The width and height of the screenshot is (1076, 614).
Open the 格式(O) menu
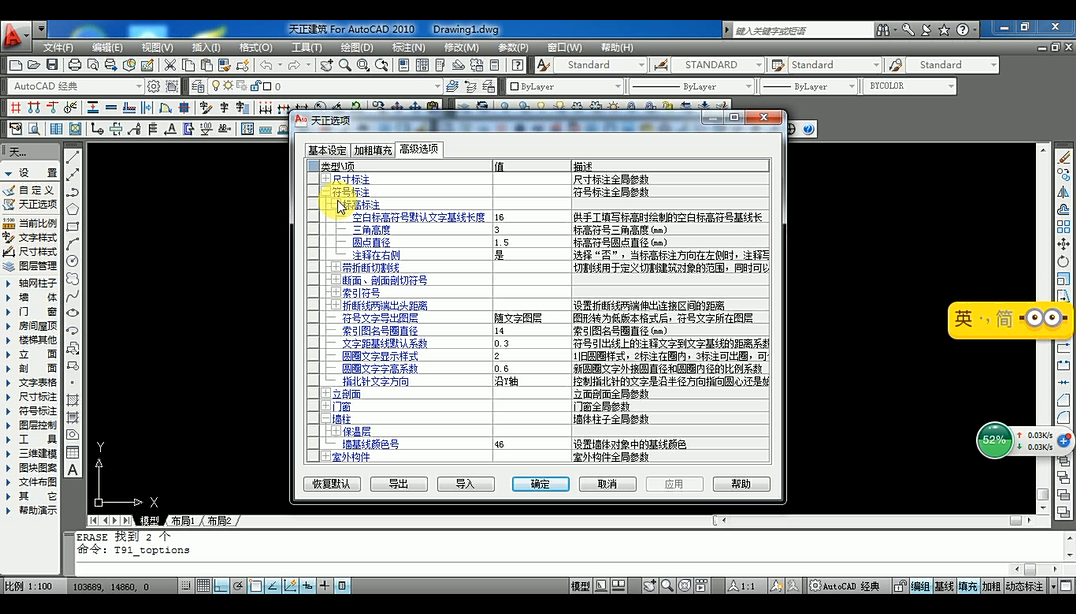[x=258, y=47]
